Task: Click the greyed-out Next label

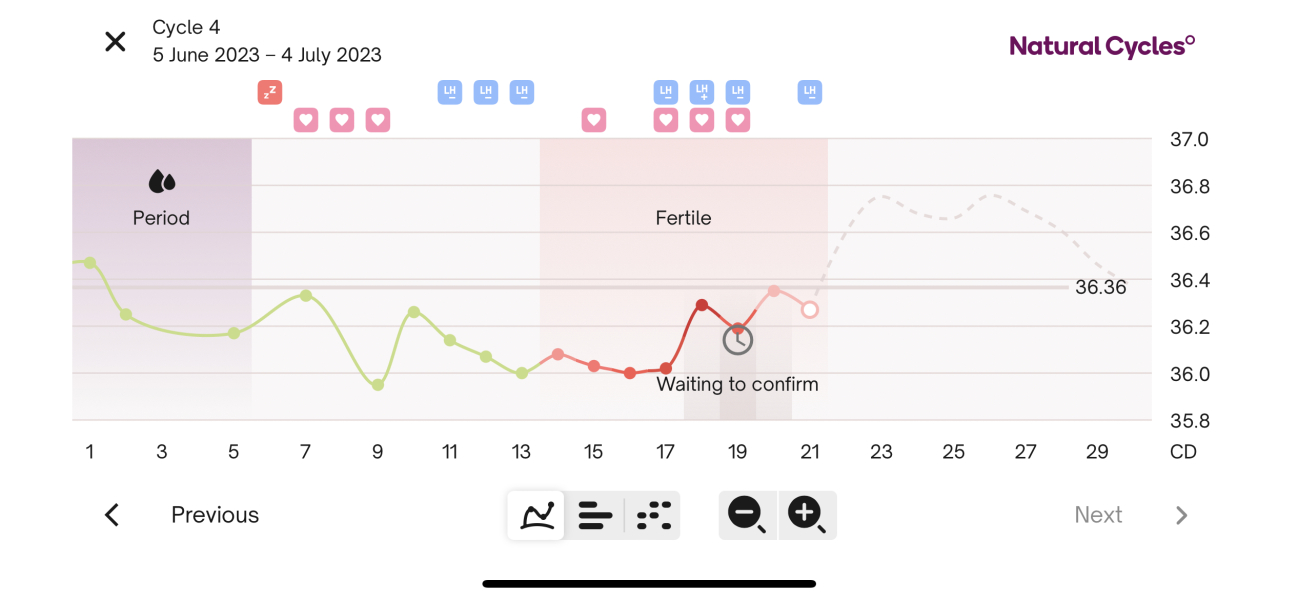Action: [1098, 515]
